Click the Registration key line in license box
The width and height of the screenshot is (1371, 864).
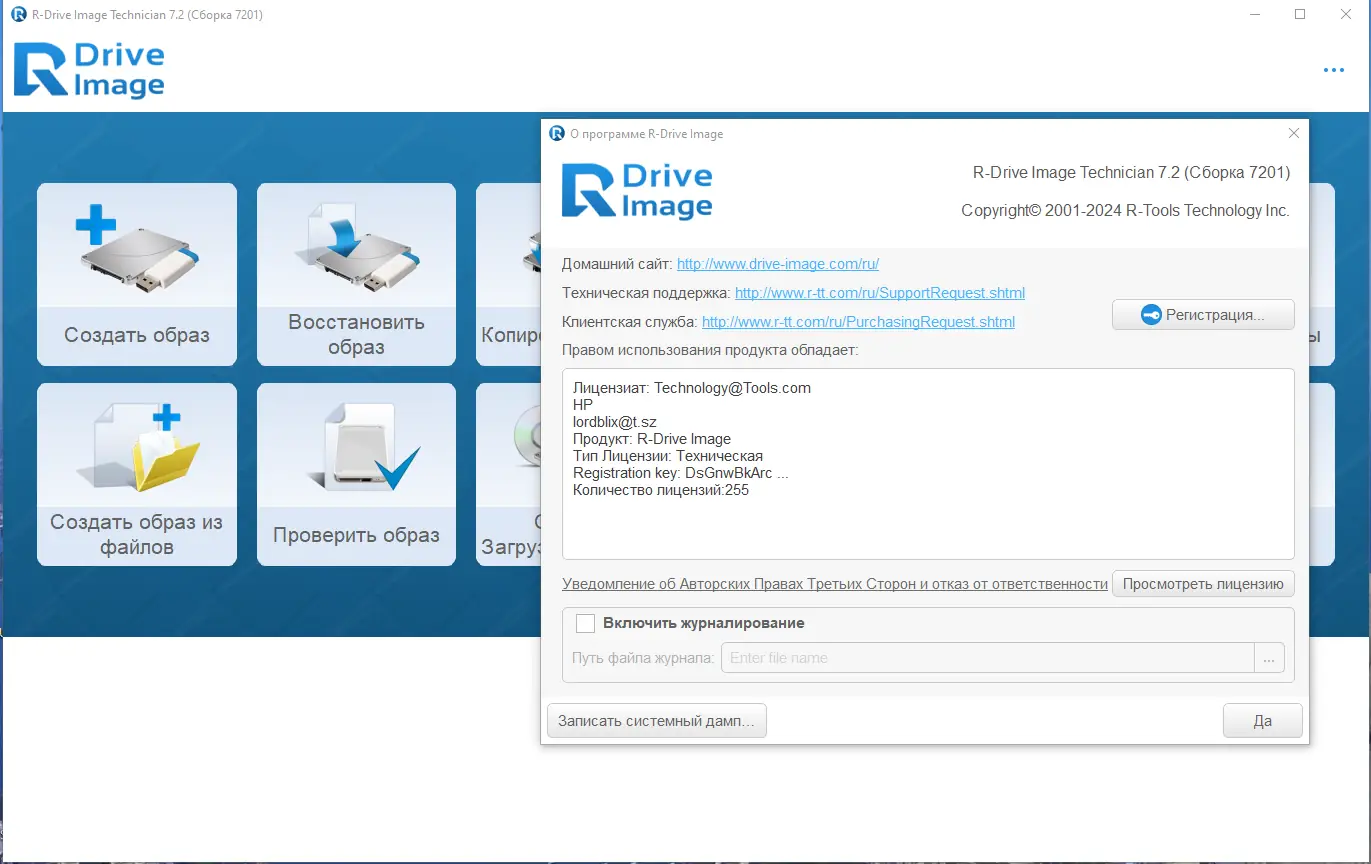click(x=681, y=473)
